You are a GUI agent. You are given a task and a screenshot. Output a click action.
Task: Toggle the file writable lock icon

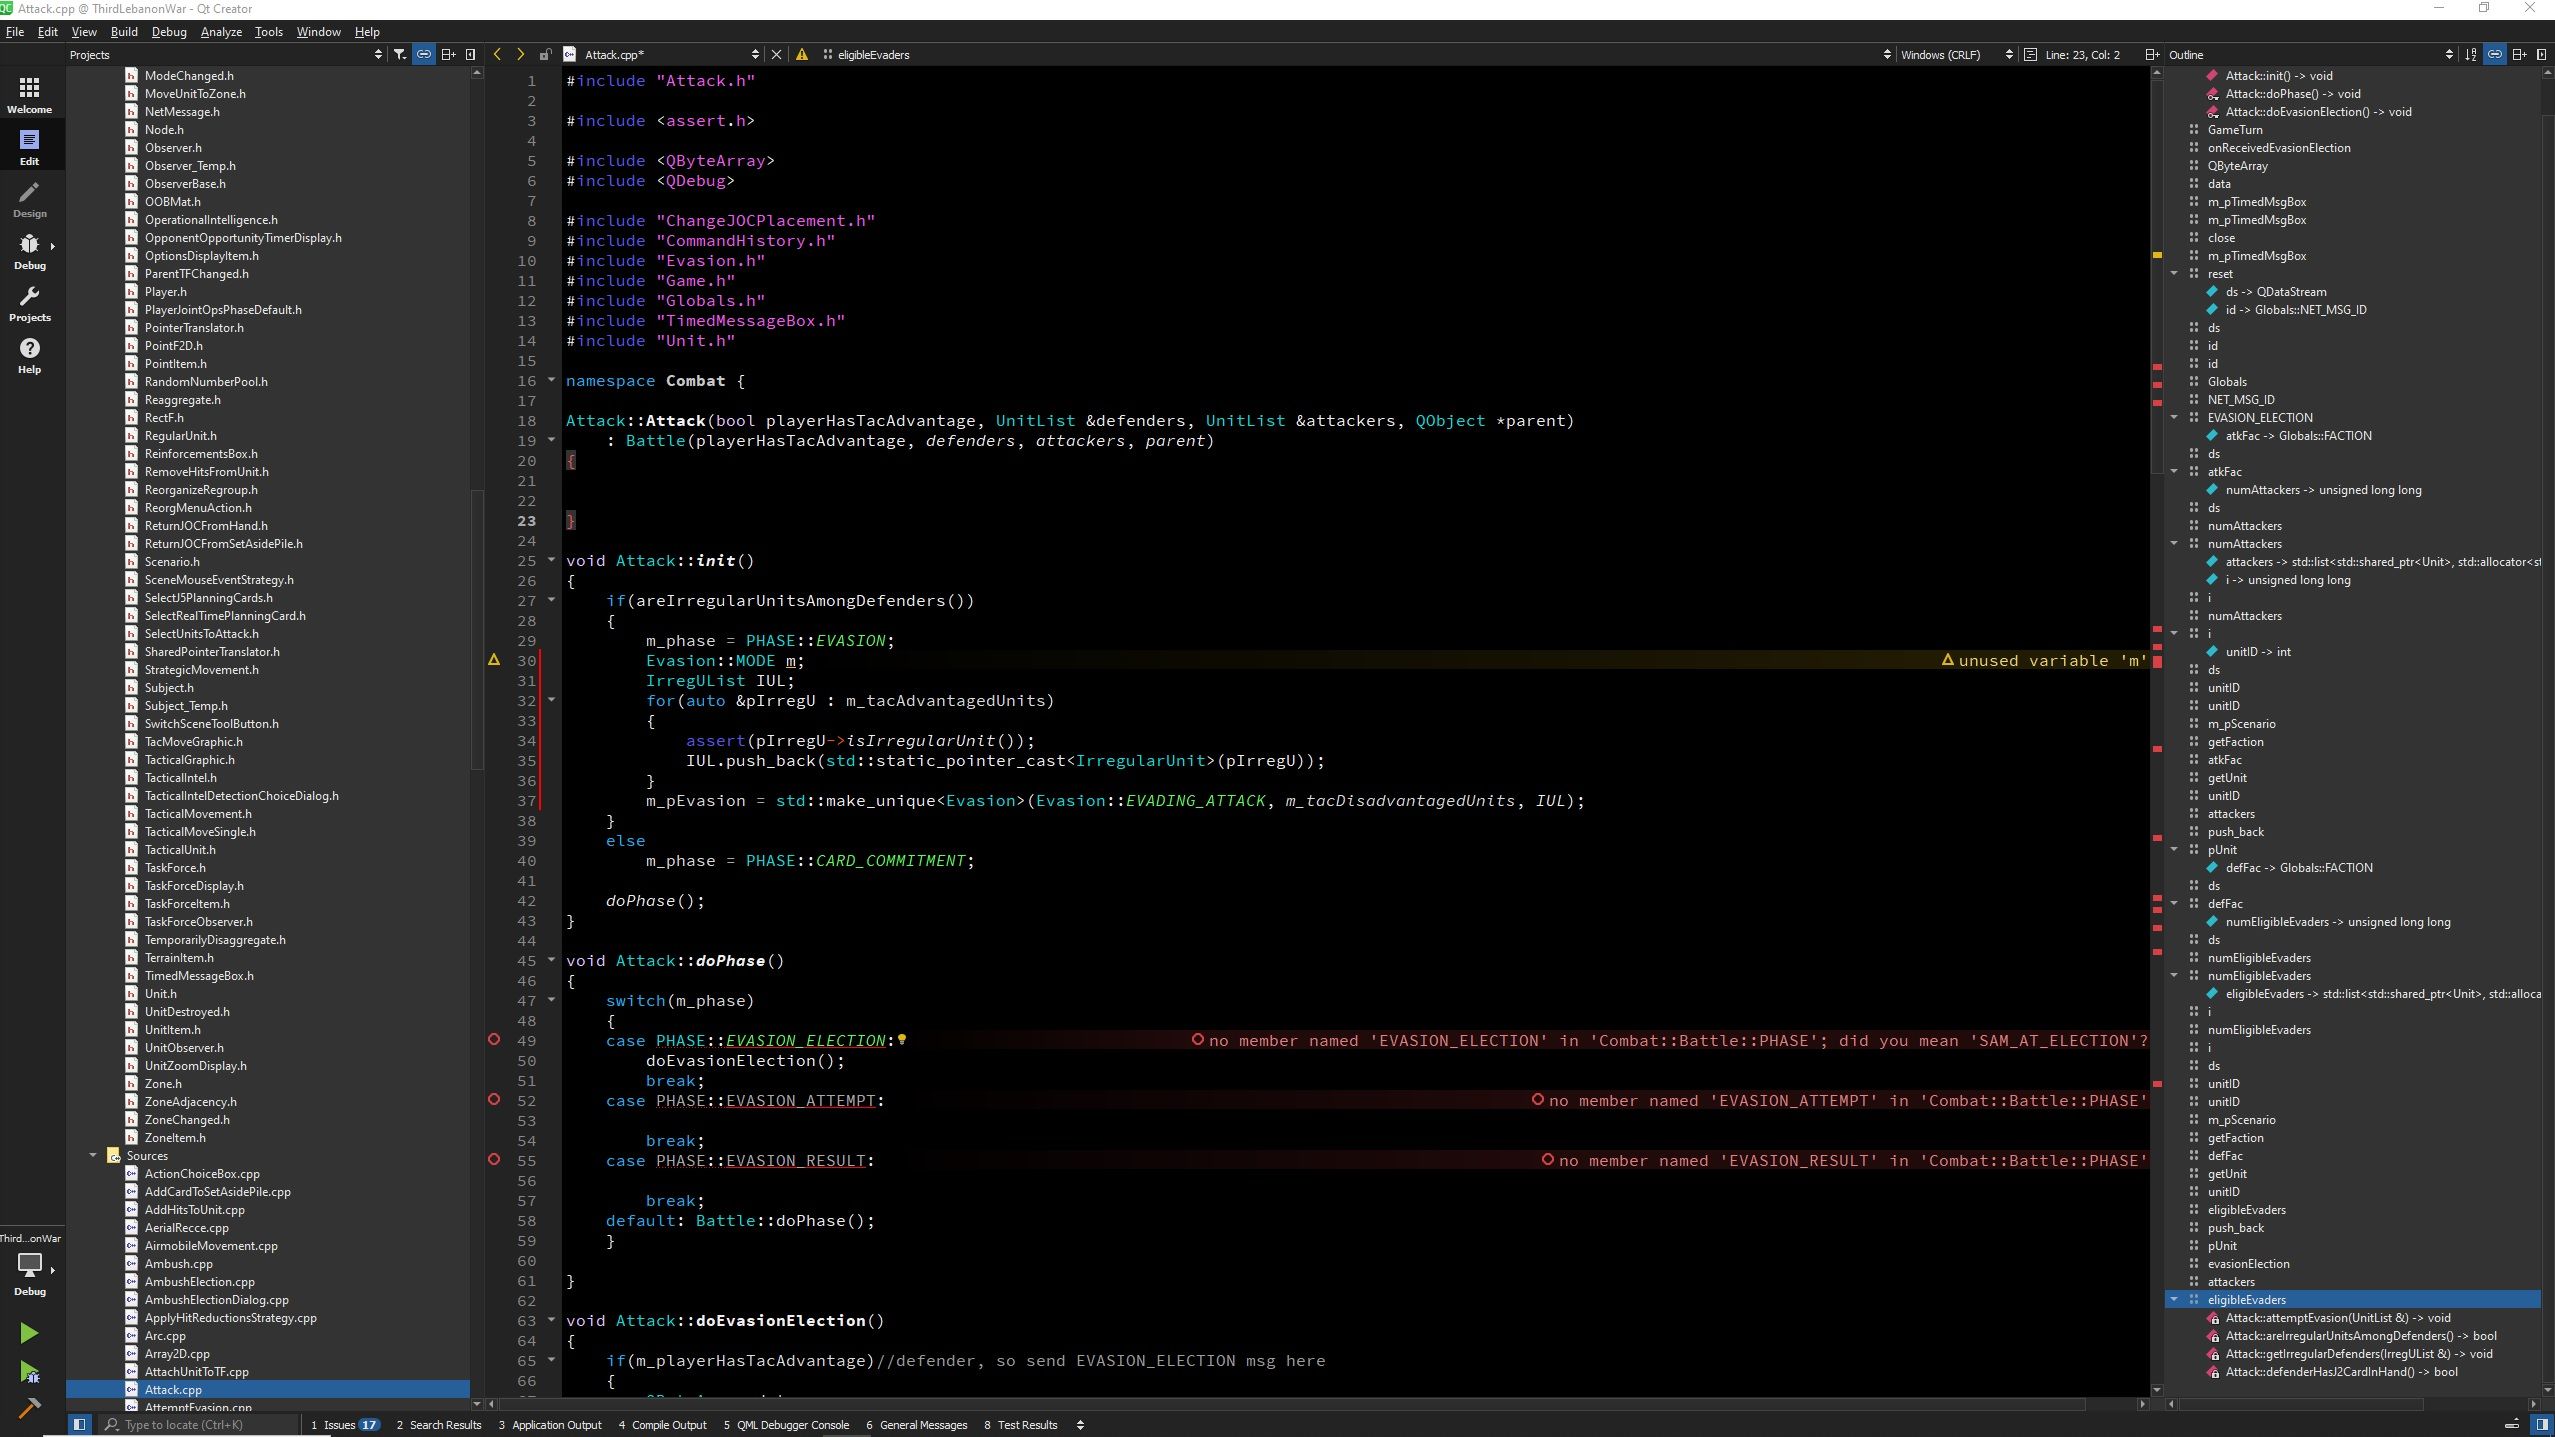point(545,54)
